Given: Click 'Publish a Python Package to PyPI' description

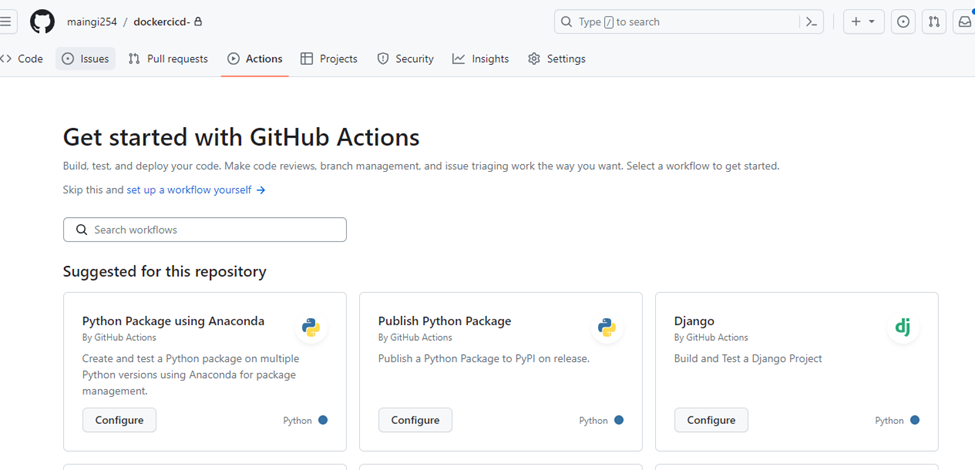Looking at the screenshot, I should pos(484,359).
